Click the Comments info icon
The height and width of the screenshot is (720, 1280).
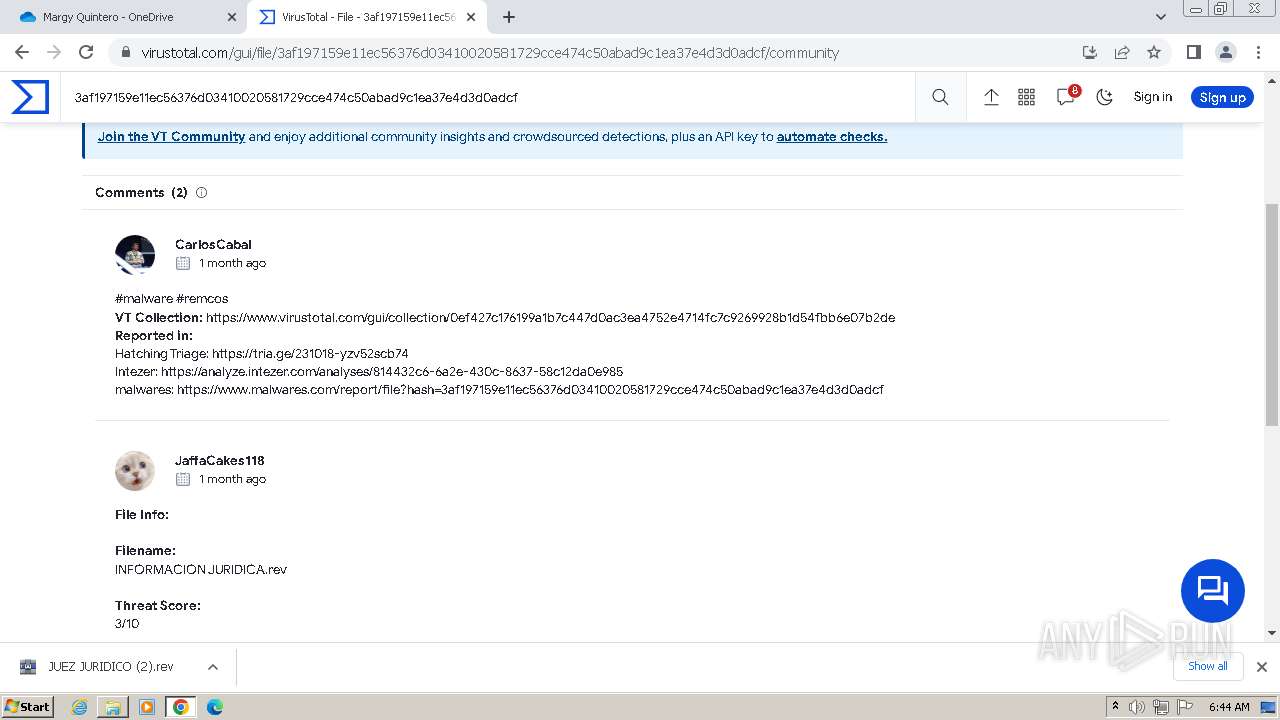pyautogui.click(x=201, y=192)
